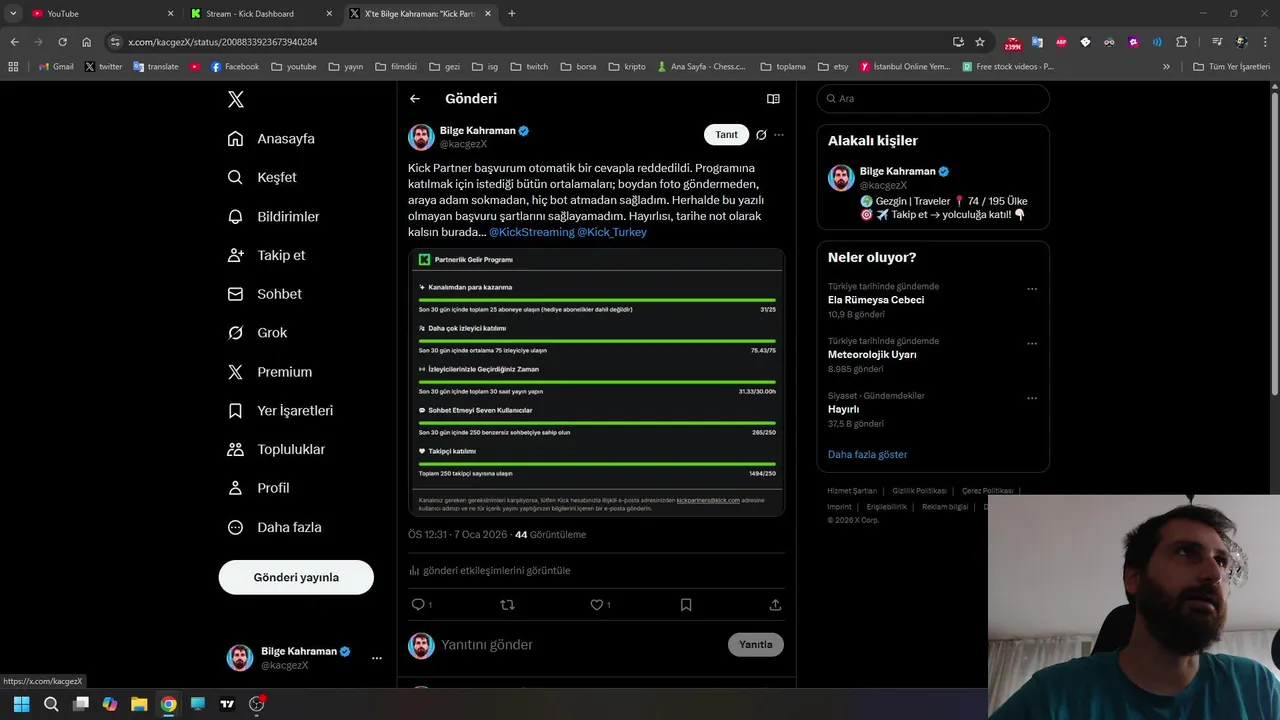The height and width of the screenshot is (720, 1280).
Task: Open the Kick partner program screenshot image
Action: click(x=596, y=382)
